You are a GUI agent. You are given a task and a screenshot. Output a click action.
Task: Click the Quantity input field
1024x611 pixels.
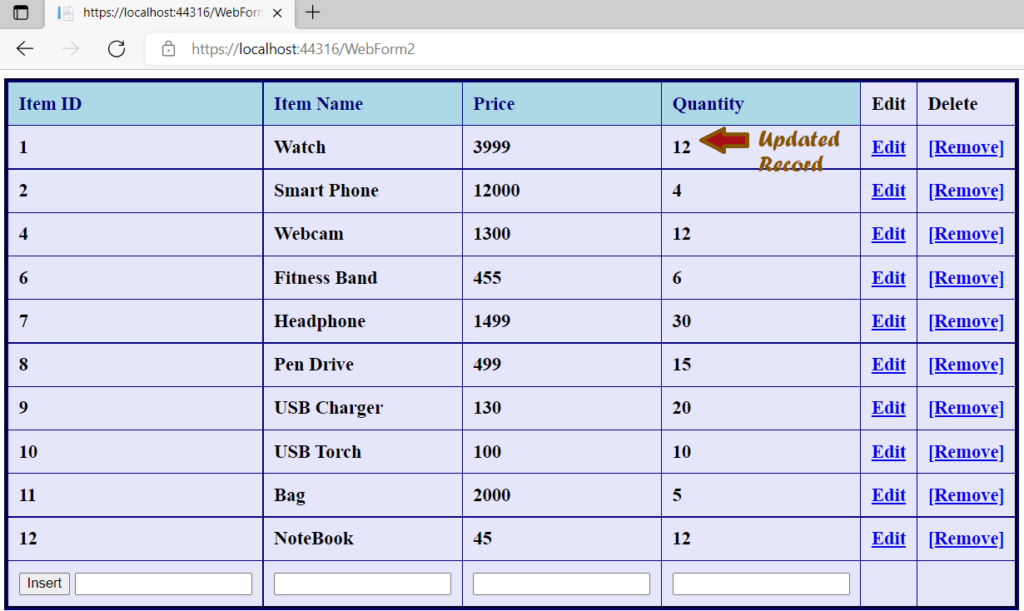click(760, 583)
